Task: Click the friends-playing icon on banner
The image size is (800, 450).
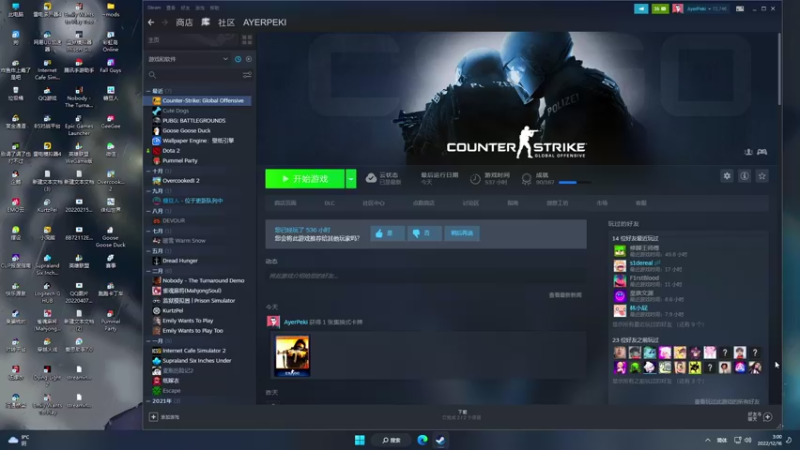Action: pyautogui.click(x=748, y=152)
